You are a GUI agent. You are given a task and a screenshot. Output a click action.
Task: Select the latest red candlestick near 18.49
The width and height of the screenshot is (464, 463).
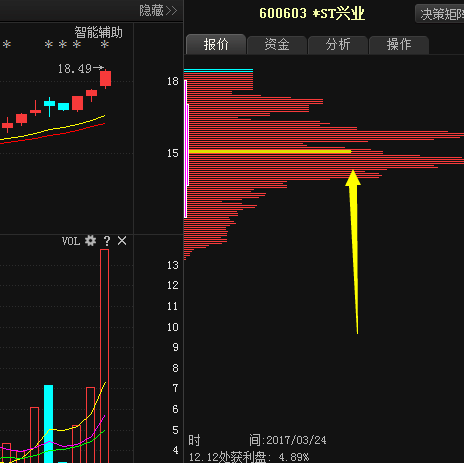point(105,79)
